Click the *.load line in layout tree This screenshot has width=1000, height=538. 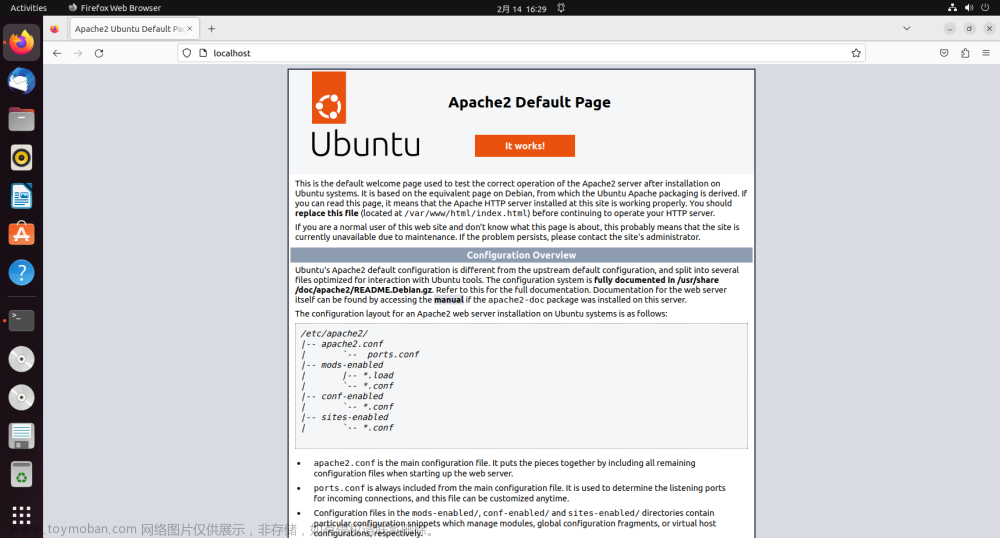click(378, 375)
